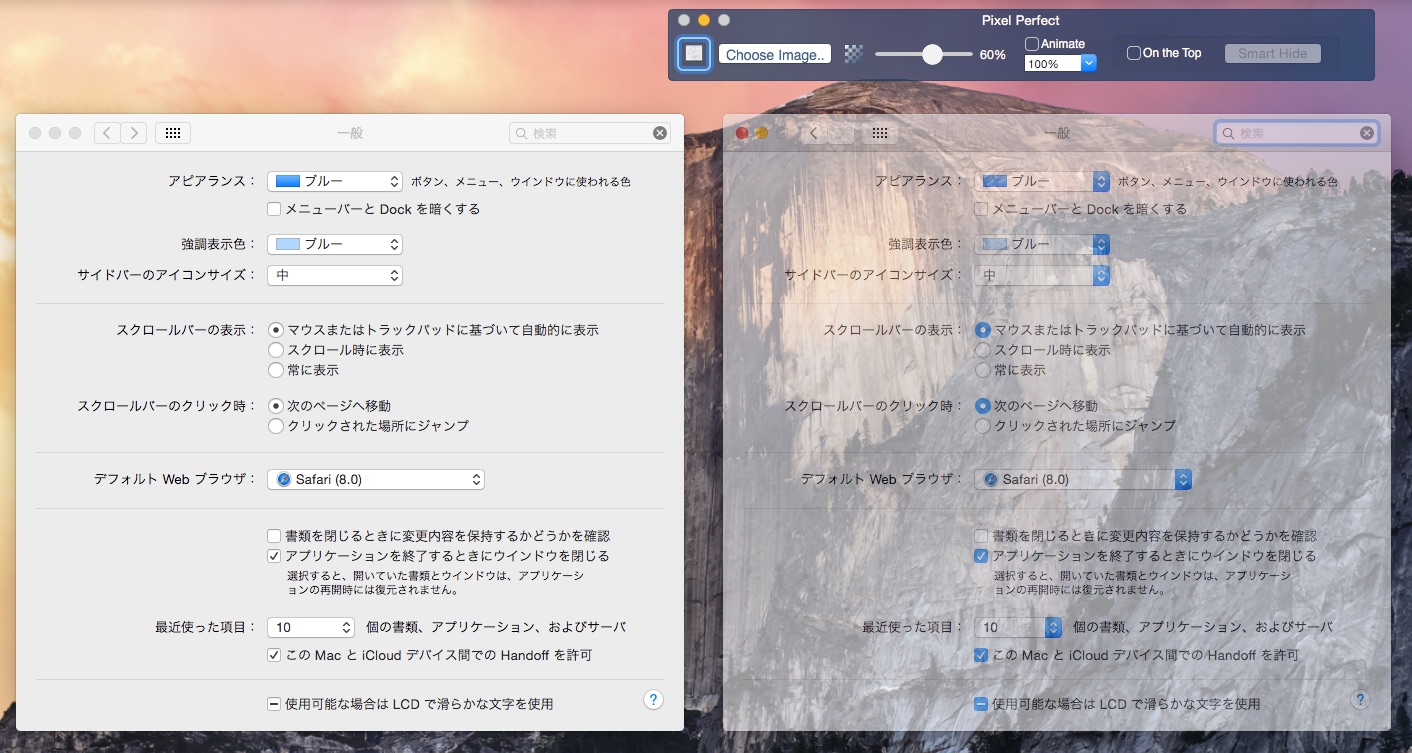Check 書類を閉じるときに変更内容を保持 in right window
The image size is (1412, 753).
(981, 536)
